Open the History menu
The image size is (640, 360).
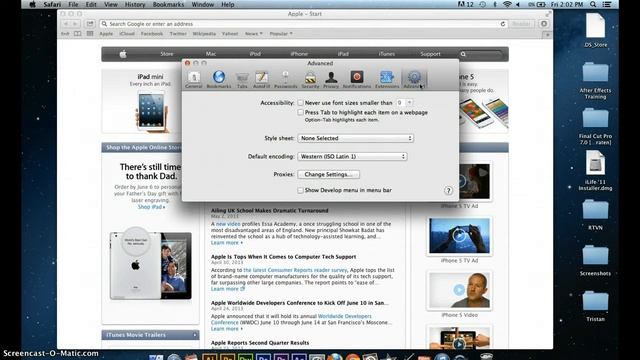pyautogui.click(x=135, y=4)
